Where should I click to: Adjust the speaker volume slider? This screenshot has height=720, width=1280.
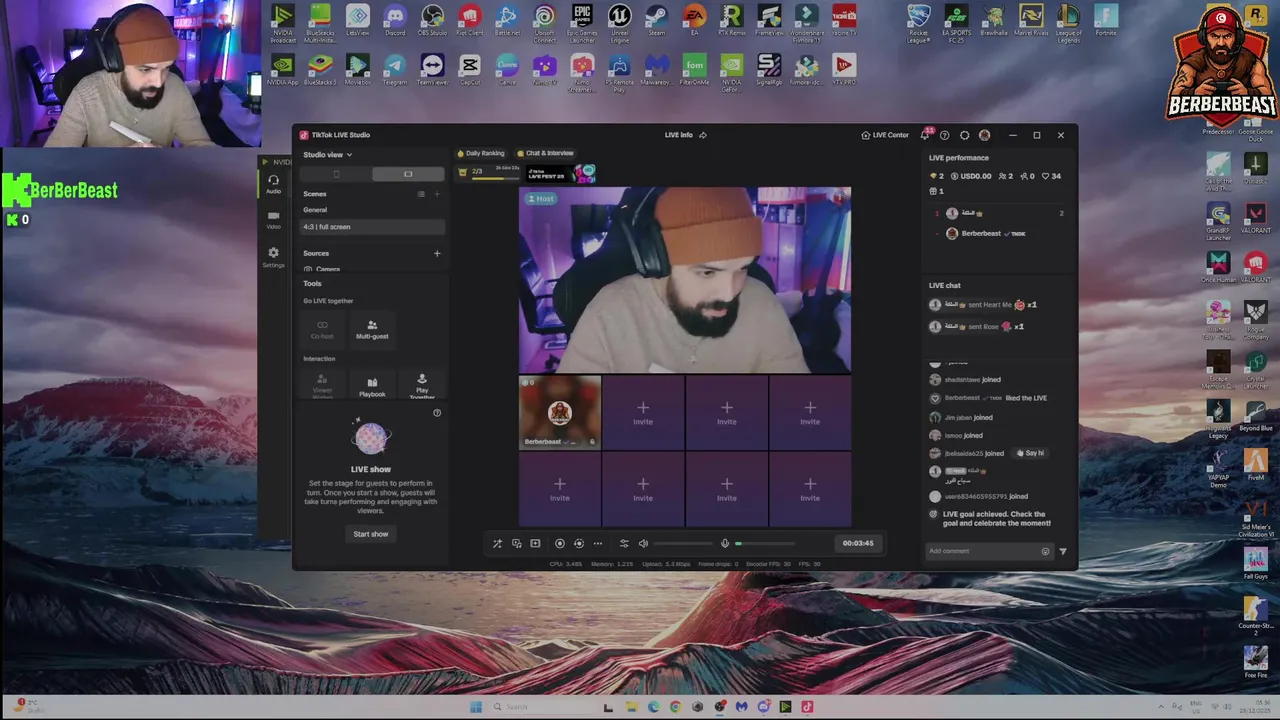pyautogui.click(x=685, y=543)
